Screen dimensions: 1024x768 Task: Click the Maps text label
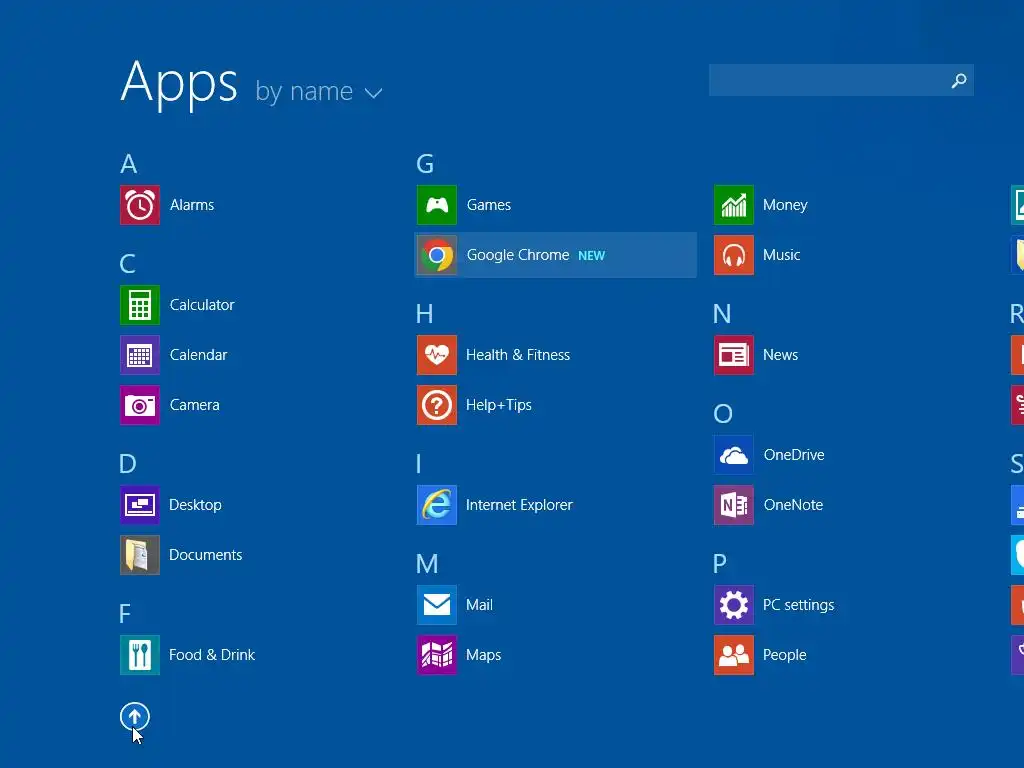coord(483,655)
